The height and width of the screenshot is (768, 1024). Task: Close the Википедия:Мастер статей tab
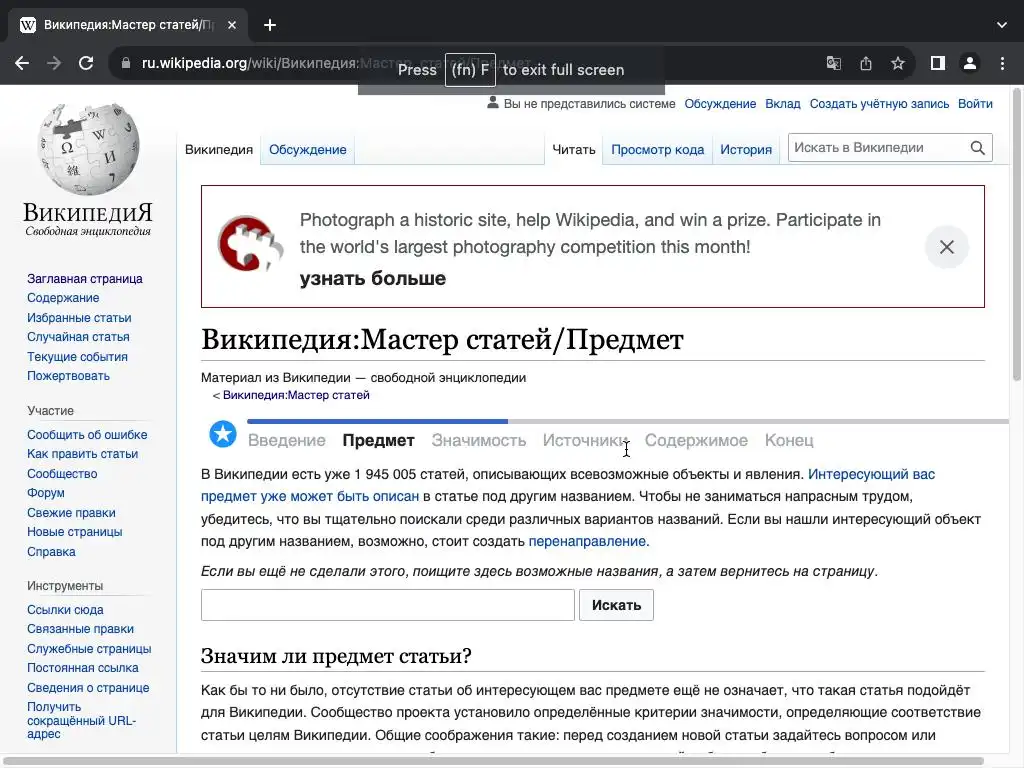tap(232, 25)
